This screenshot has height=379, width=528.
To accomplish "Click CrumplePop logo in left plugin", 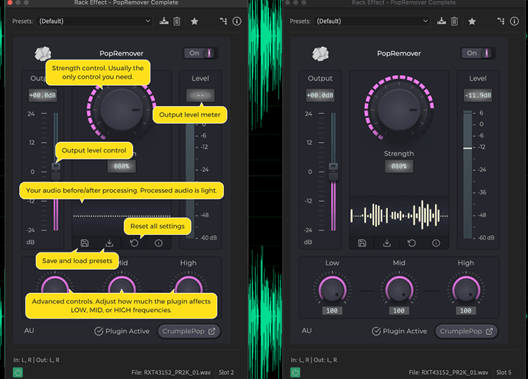I will [x=43, y=54].
